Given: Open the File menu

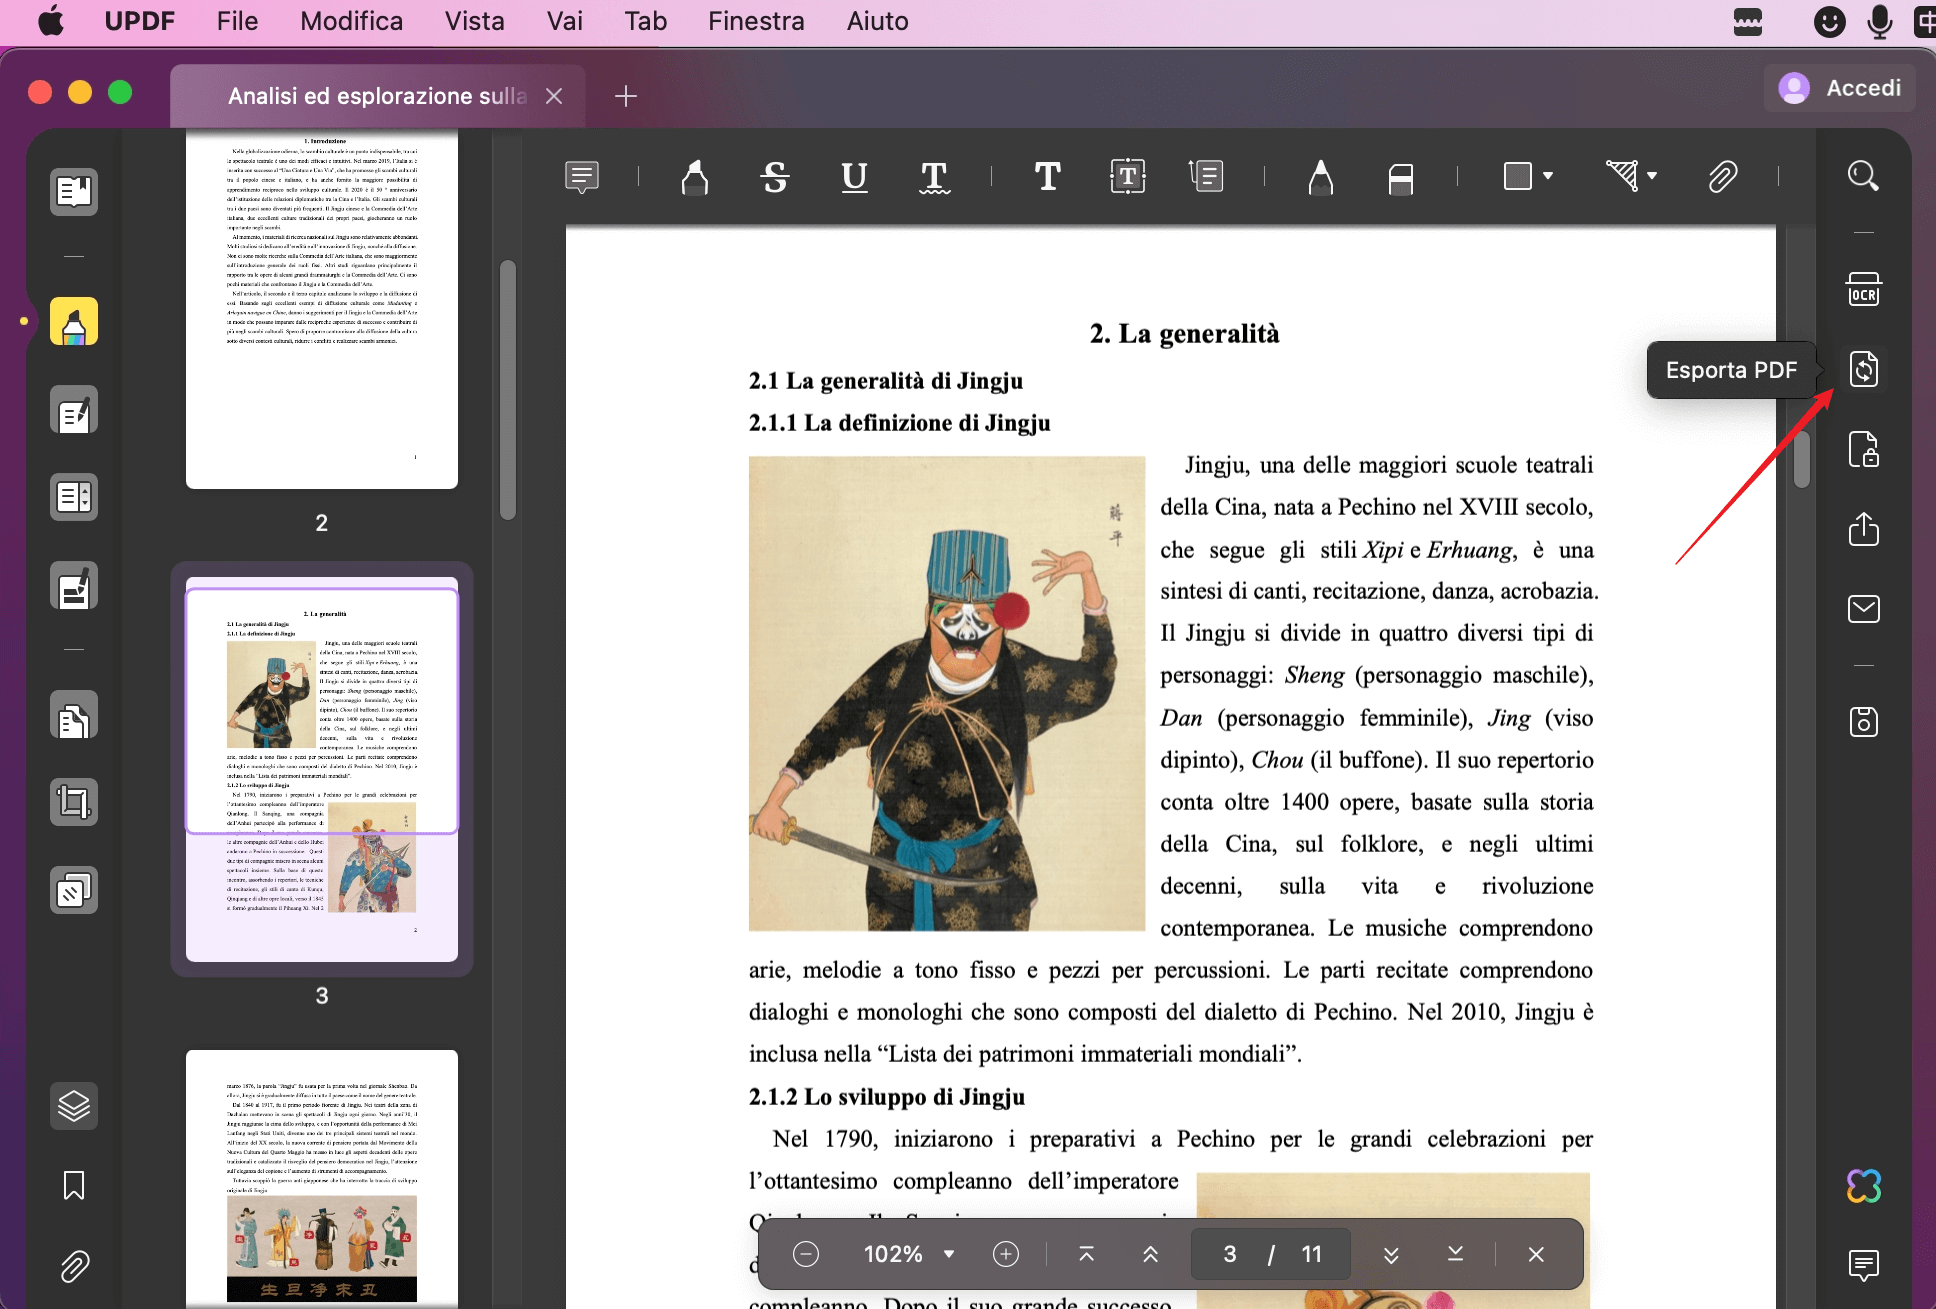Looking at the screenshot, I should [237, 21].
